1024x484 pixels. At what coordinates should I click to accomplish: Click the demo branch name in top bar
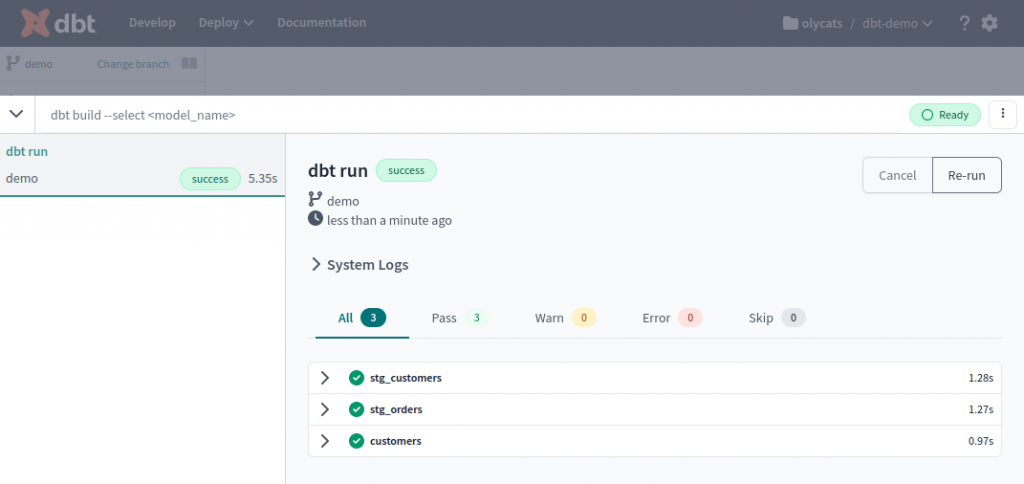tap(39, 64)
